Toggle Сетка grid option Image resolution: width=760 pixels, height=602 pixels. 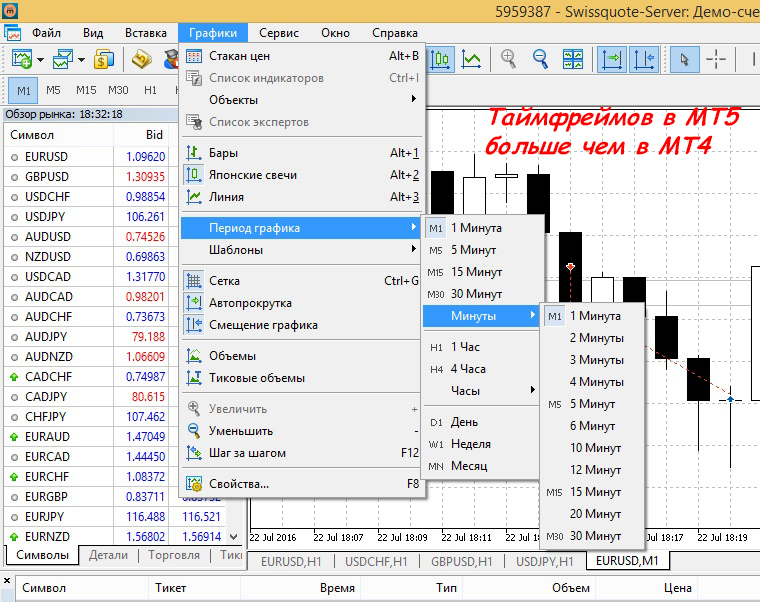pyautogui.click(x=301, y=281)
